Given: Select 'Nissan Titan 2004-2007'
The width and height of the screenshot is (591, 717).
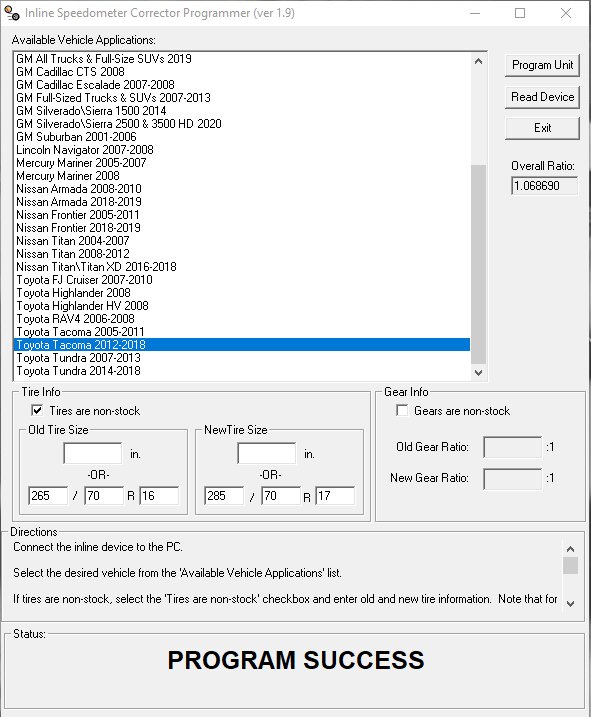Looking at the screenshot, I should pyautogui.click(x=242, y=241).
